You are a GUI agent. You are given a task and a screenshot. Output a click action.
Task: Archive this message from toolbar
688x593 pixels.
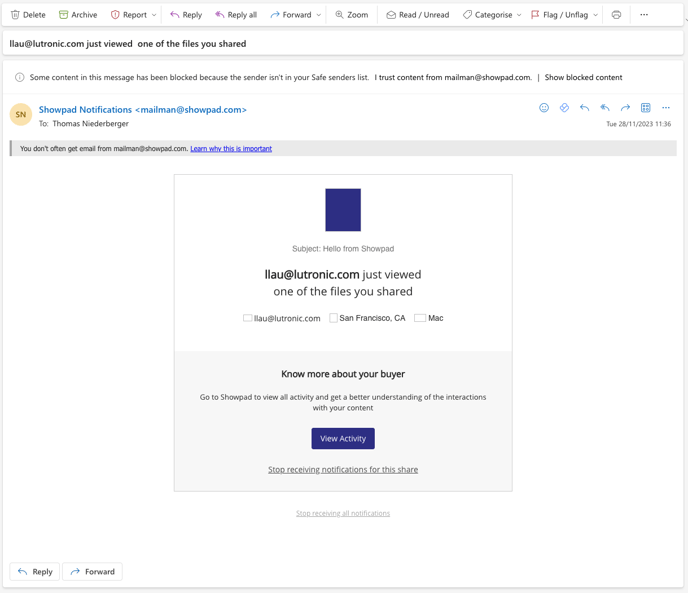78,15
